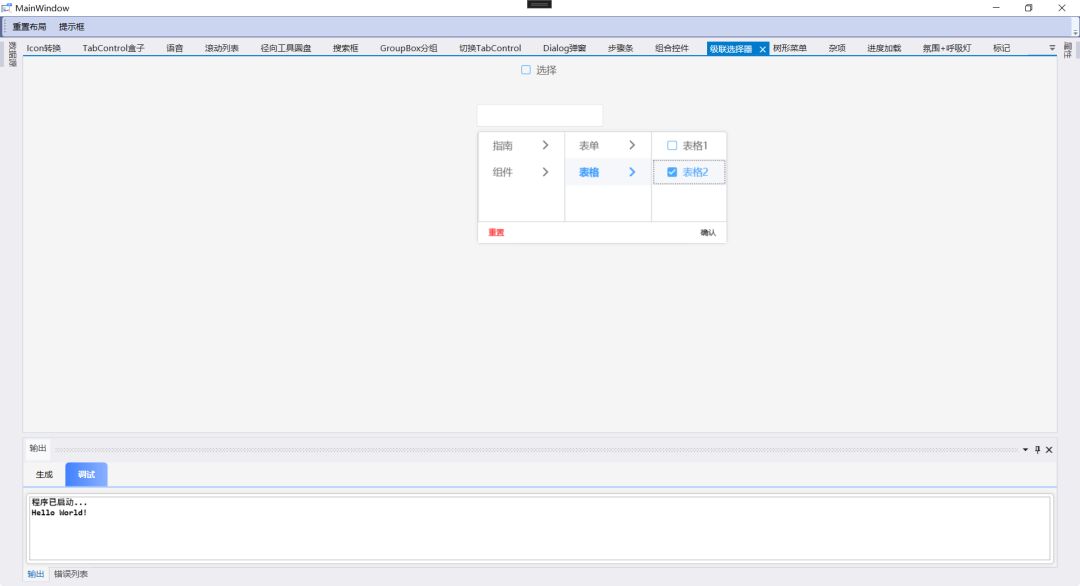The width and height of the screenshot is (1080, 586).
Task: Switch to the bottom 输出 tab
Action: click(36, 574)
